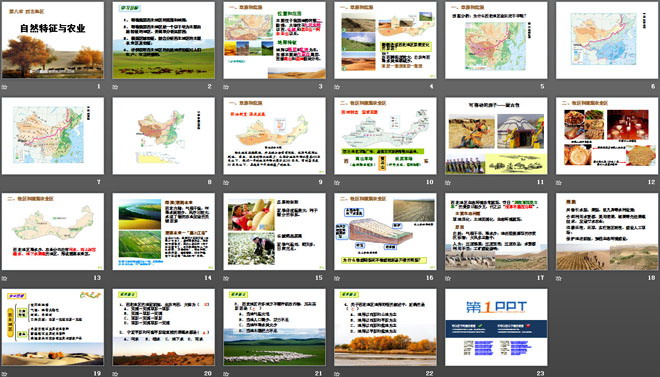Click the slide number 7 label

click(98, 182)
